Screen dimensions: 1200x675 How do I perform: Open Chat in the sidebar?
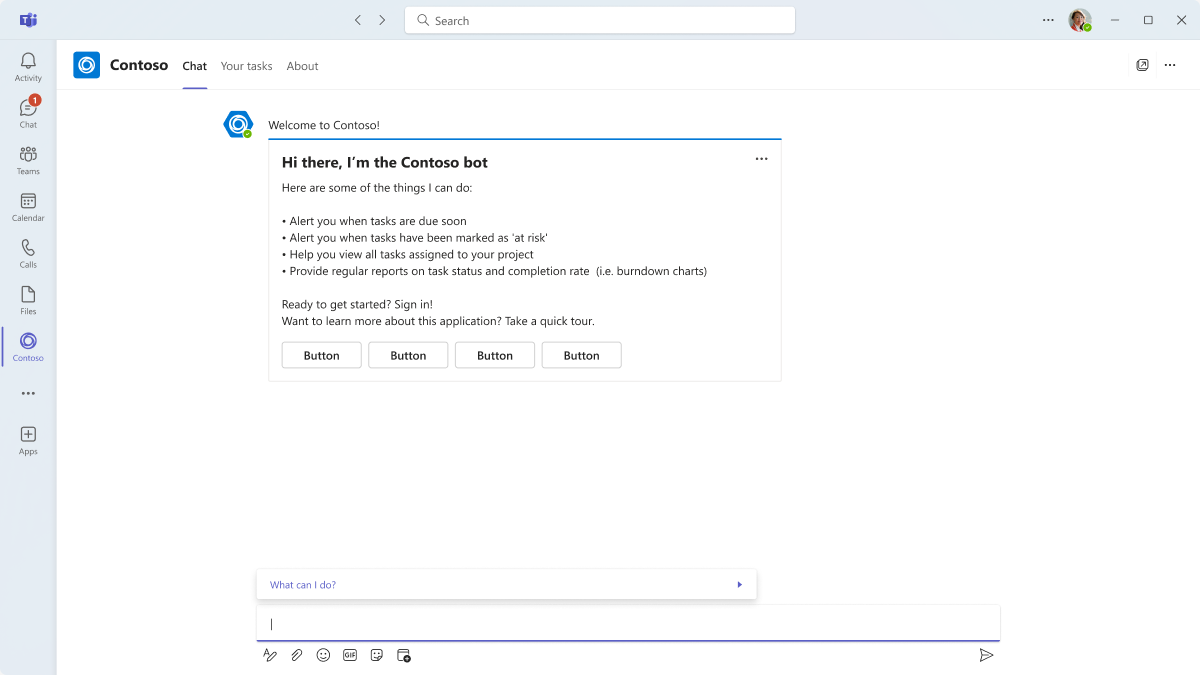tap(28, 113)
